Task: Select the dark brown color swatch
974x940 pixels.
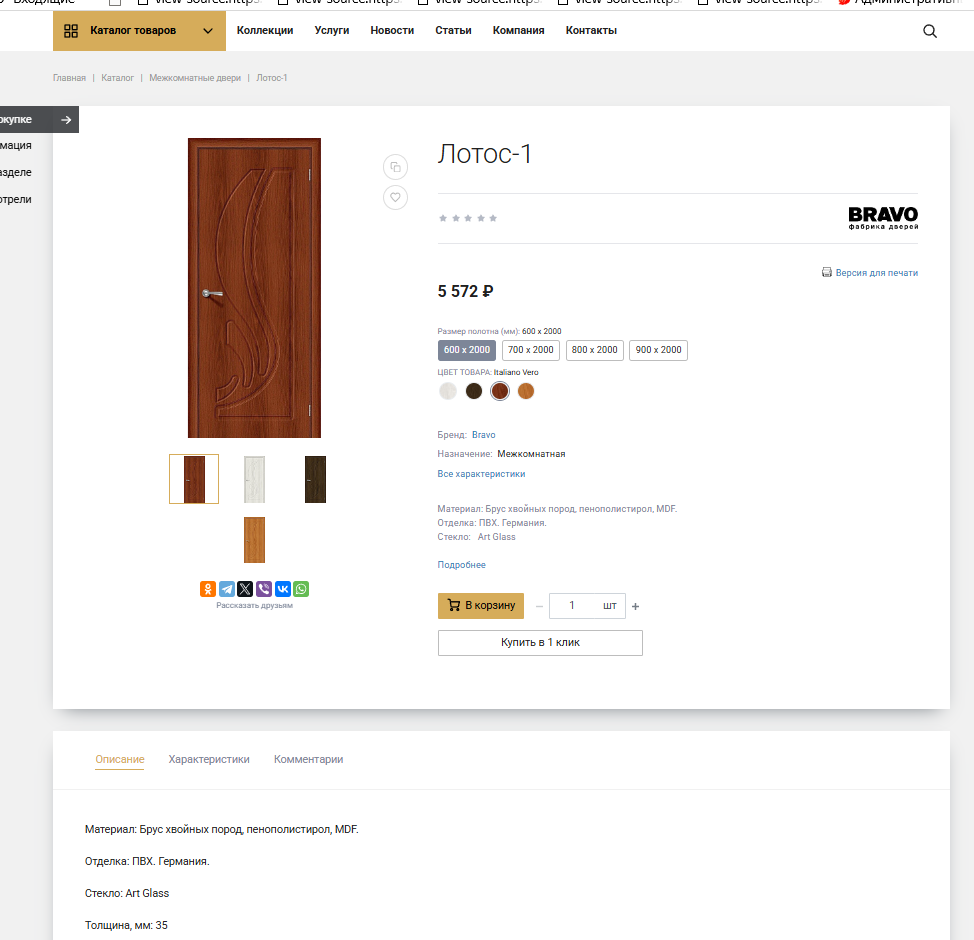Action: pos(474,391)
